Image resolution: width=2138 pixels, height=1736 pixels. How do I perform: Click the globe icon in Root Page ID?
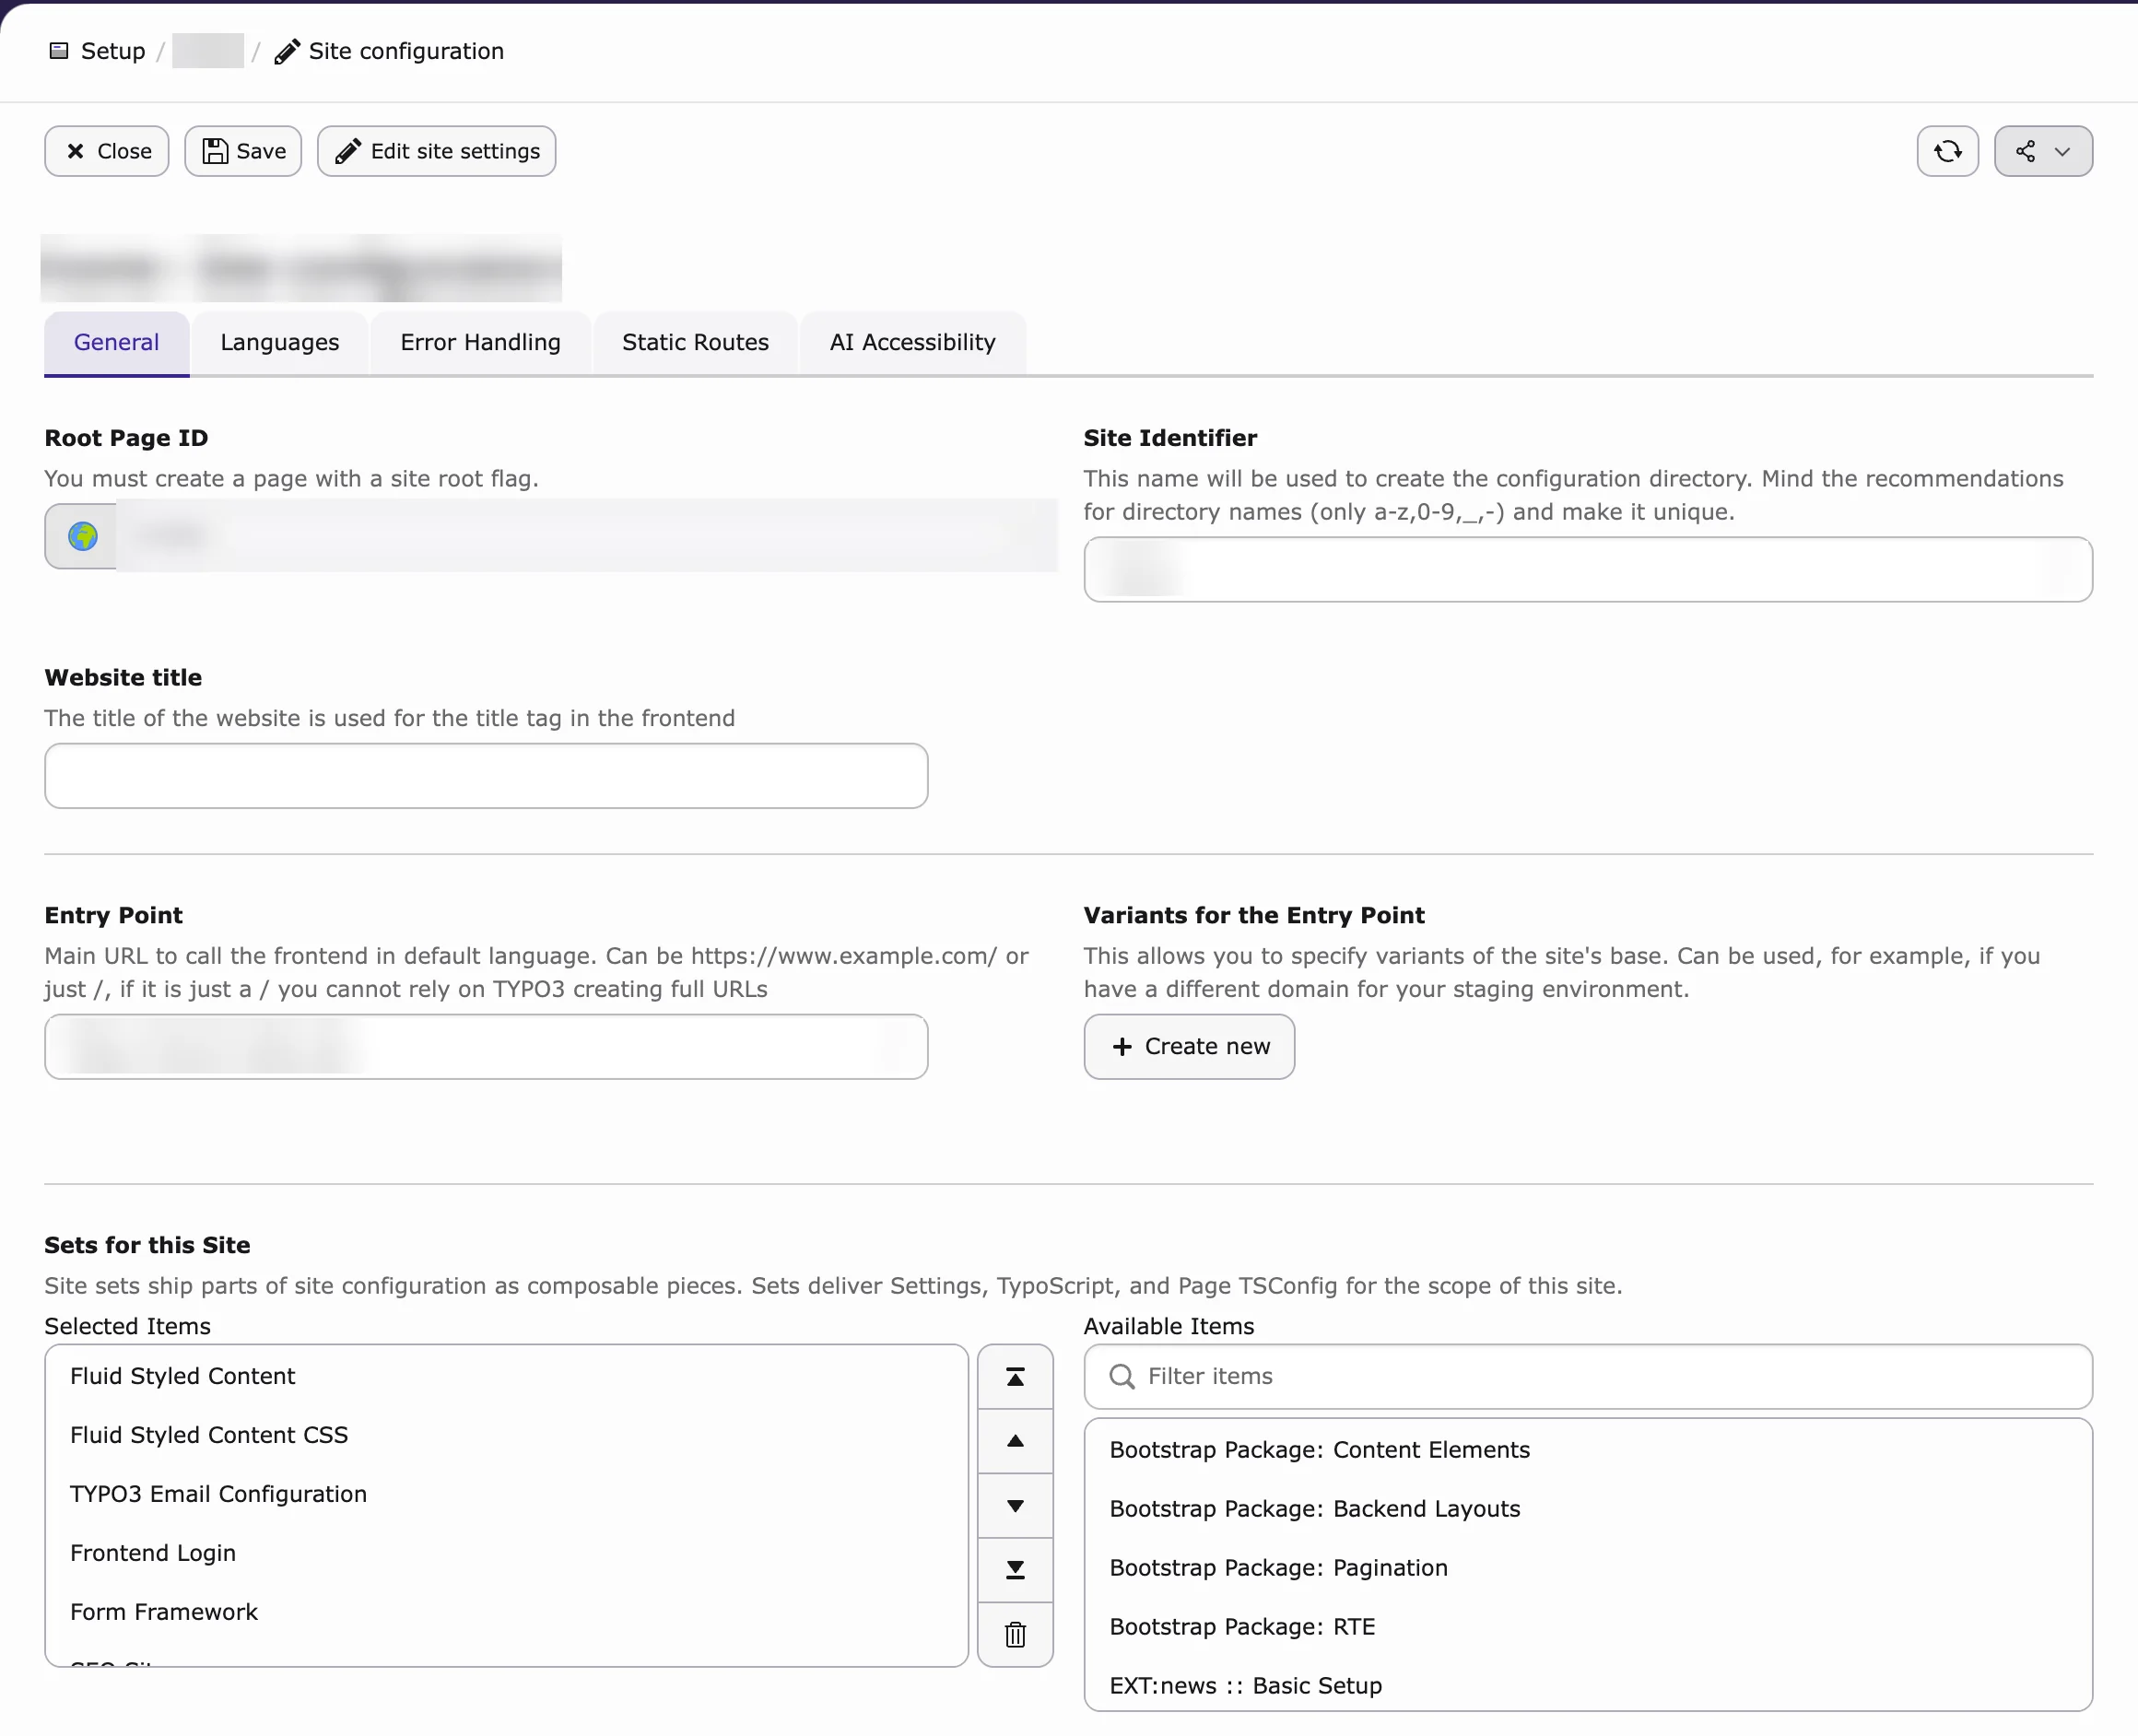[83, 537]
